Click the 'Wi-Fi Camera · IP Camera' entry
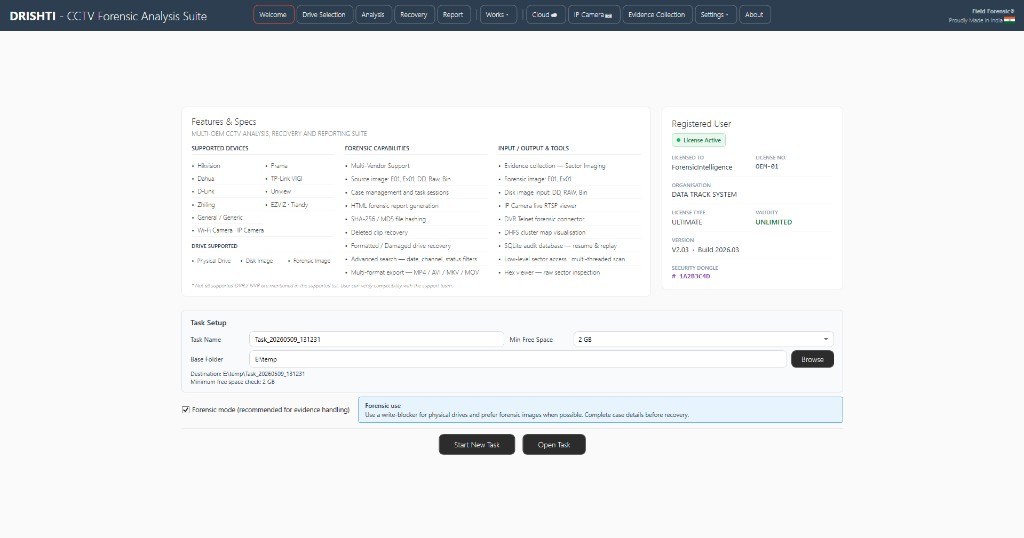The height and width of the screenshot is (538, 1024). 231,230
